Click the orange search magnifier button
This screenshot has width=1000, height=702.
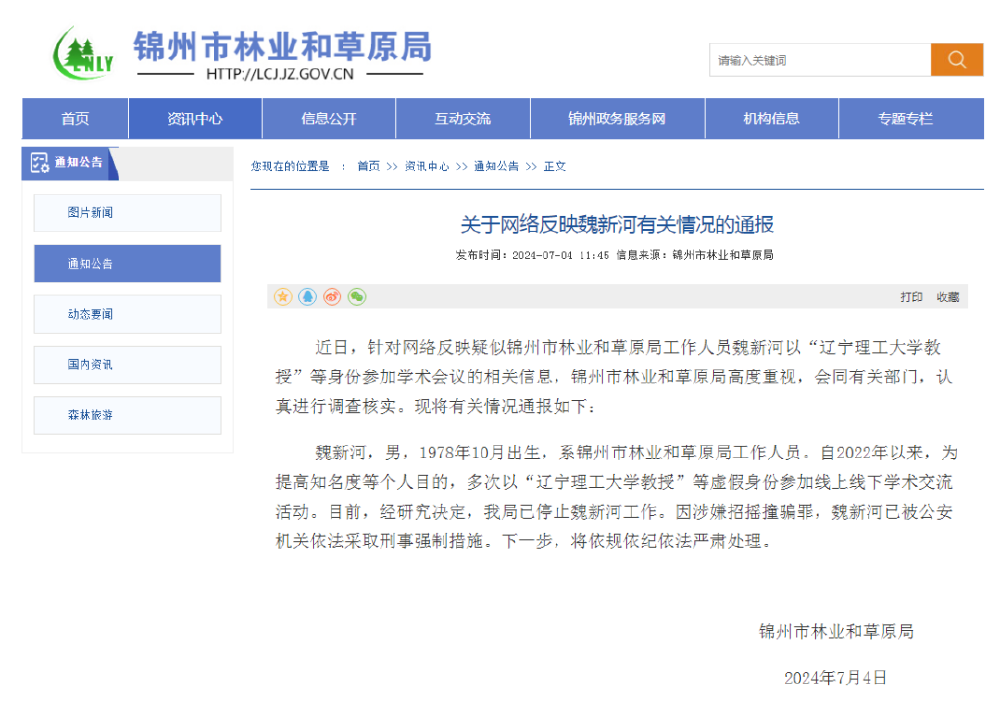(x=957, y=60)
